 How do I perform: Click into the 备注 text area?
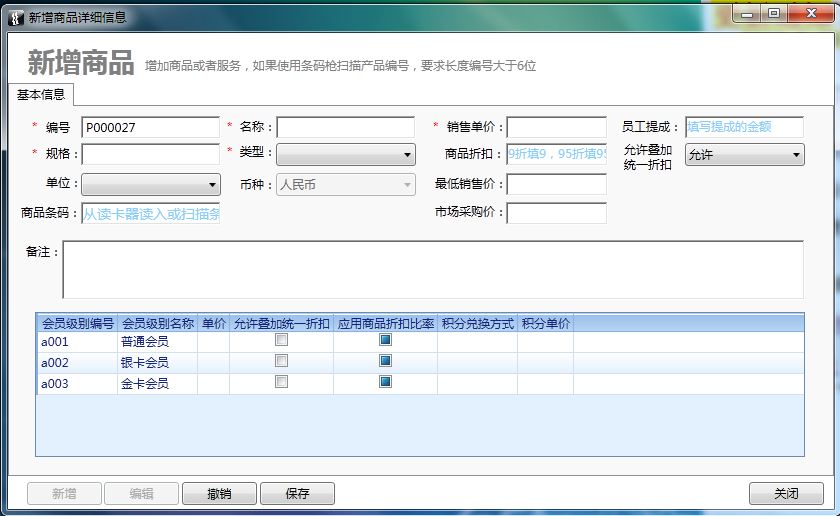click(432, 269)
